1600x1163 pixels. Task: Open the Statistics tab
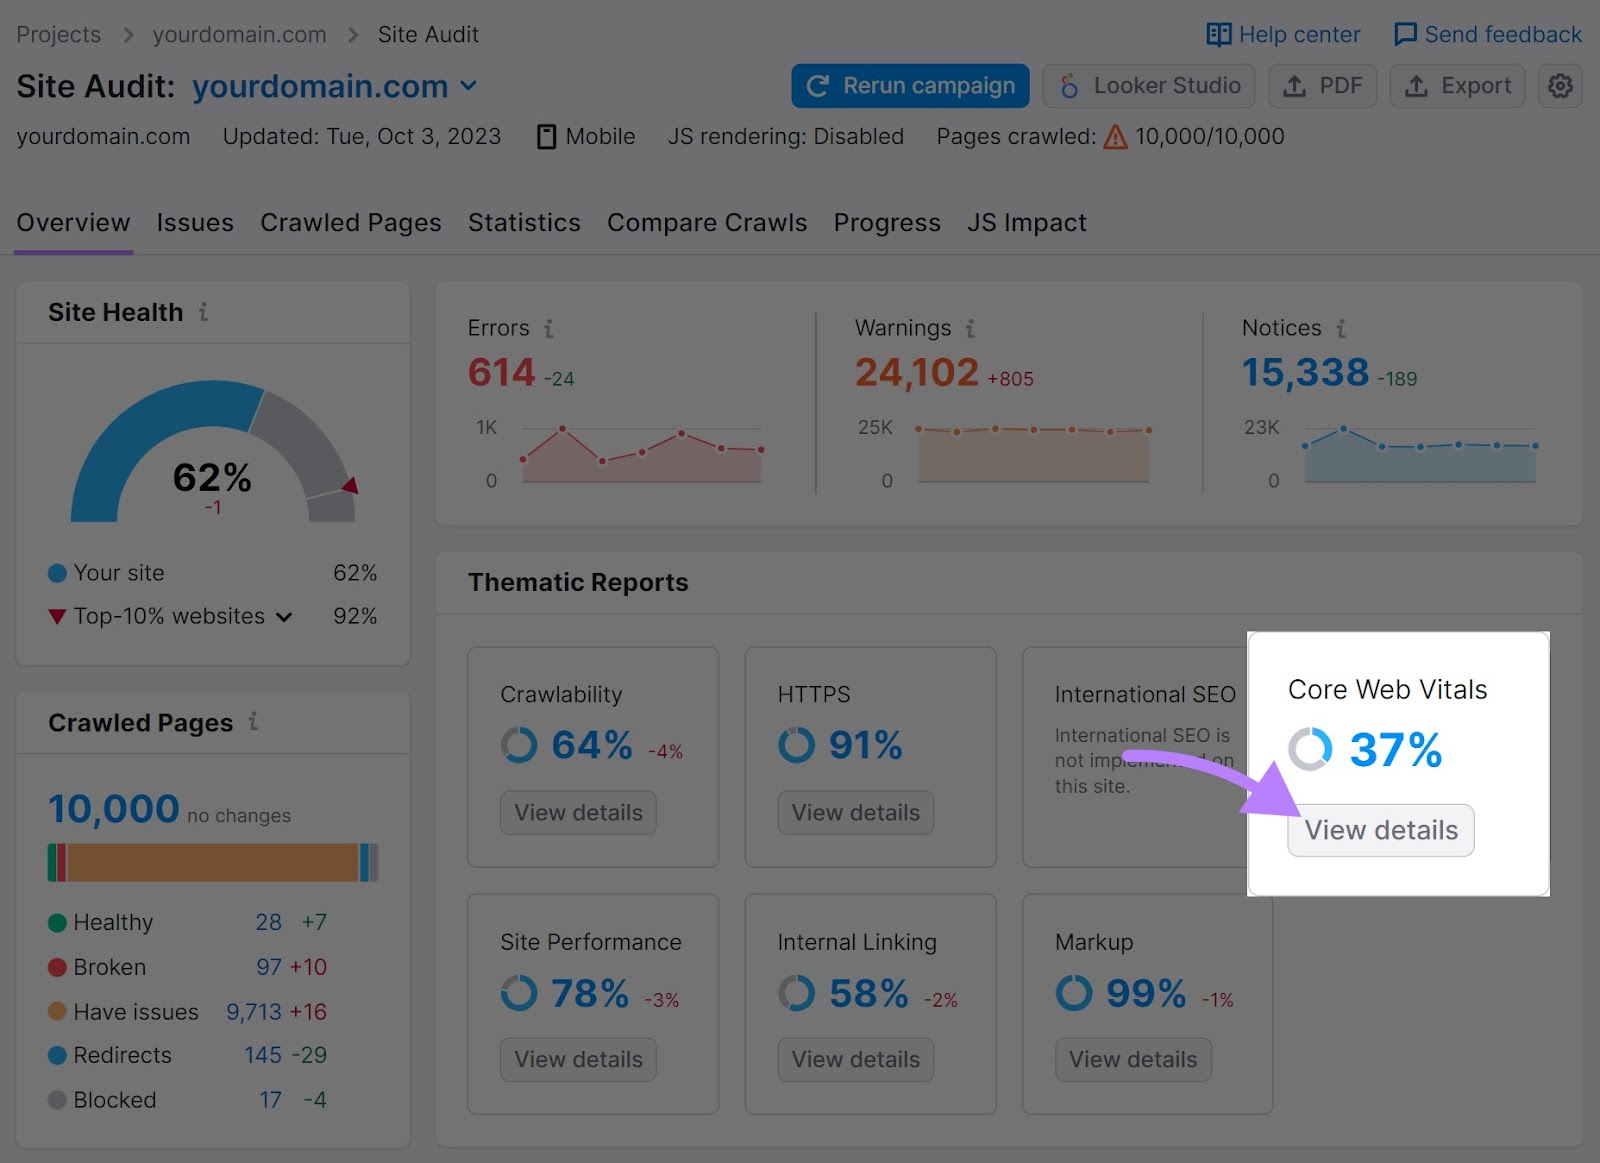click(x=524, y=222)
